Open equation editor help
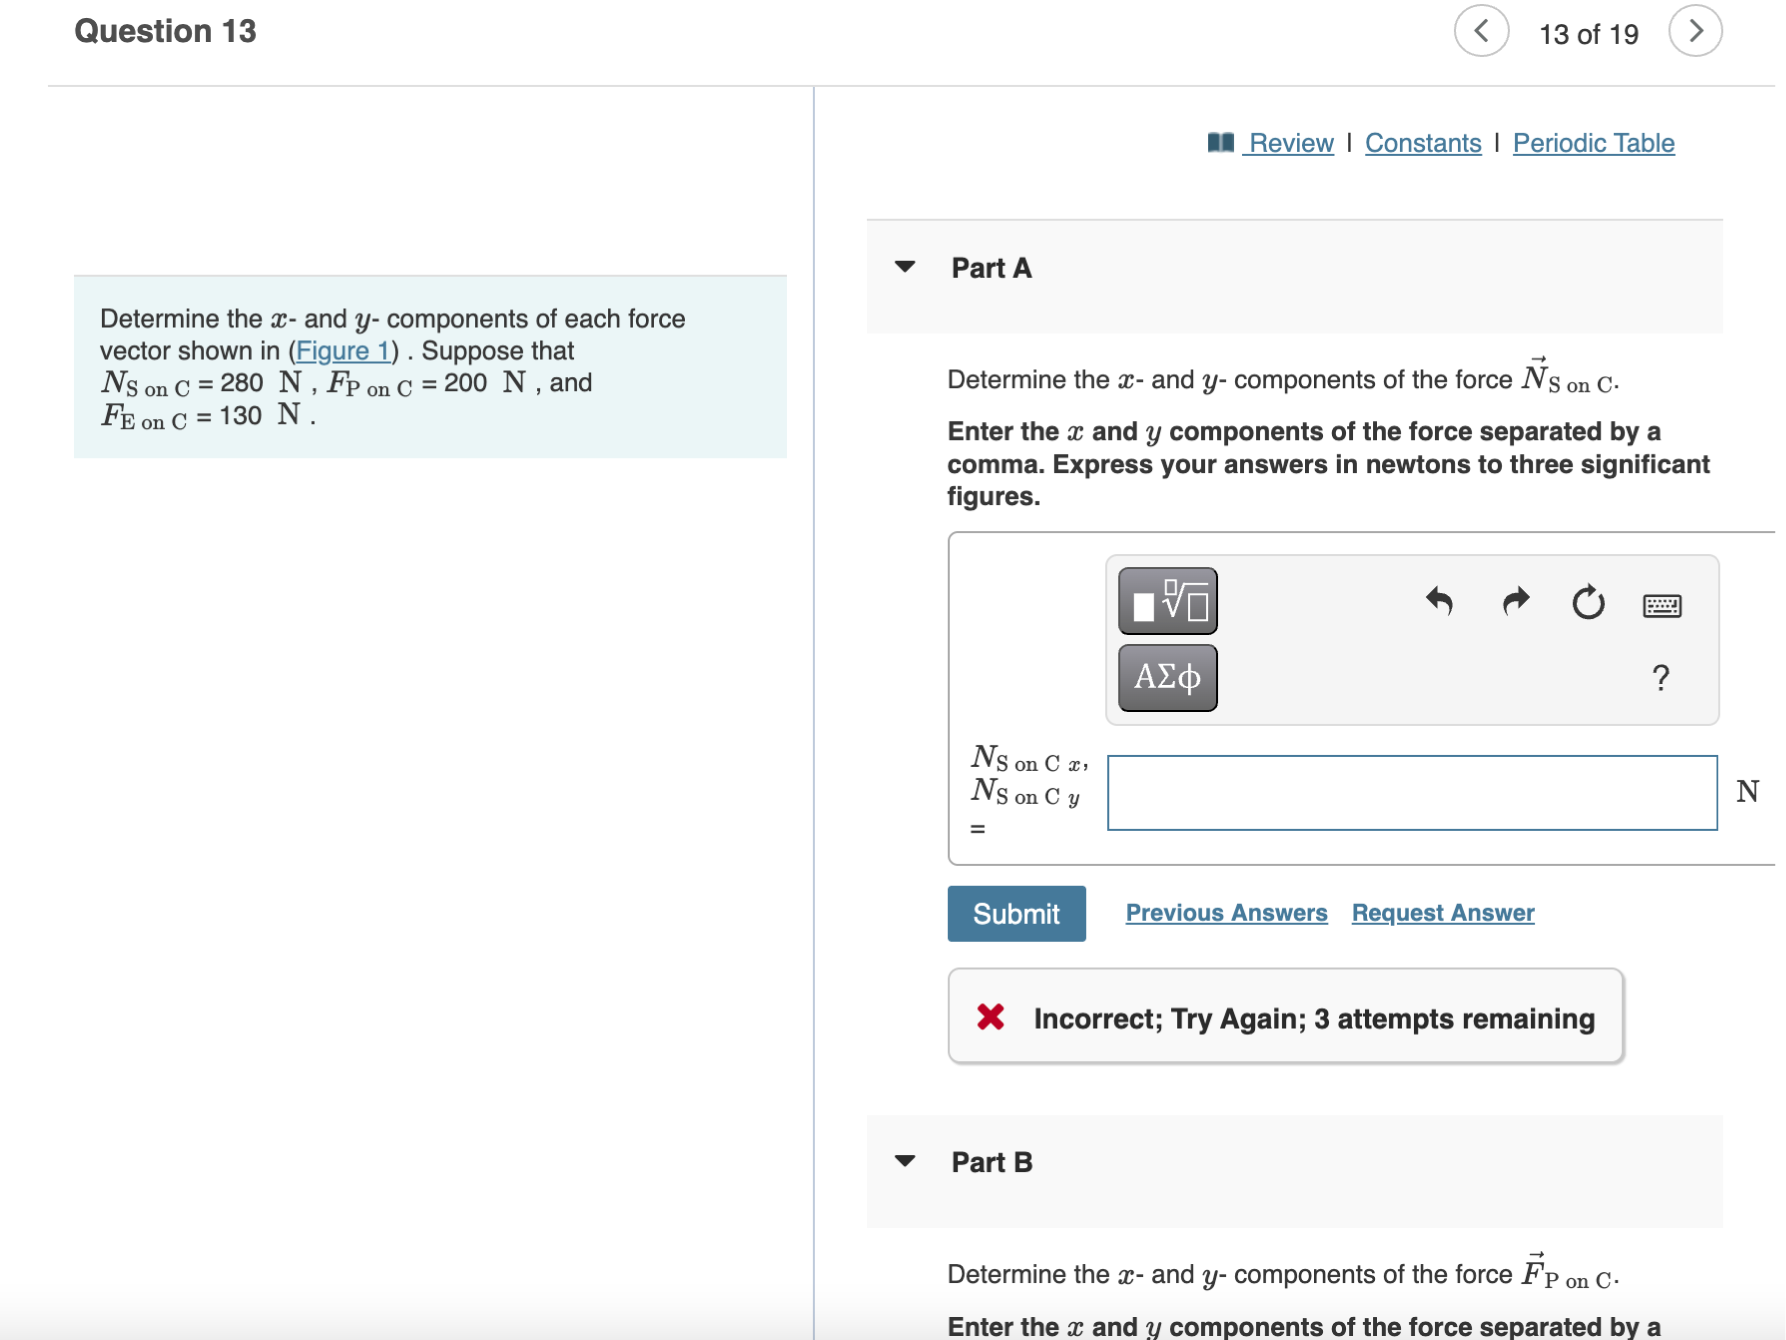This screenshot has height=1340, width=1786. pos(1661,678)
